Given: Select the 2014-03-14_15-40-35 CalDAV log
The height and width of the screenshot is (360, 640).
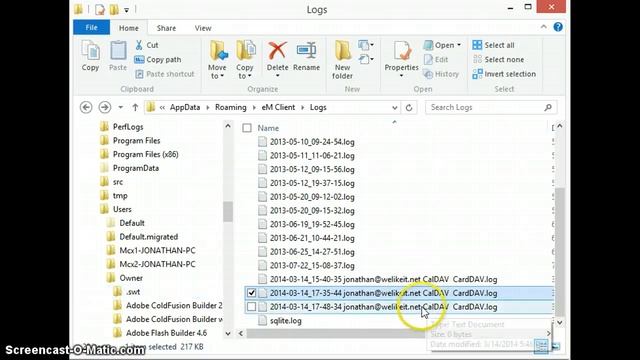Looking at the screenshot, I should pyautogui.click(x=383, y=279).
